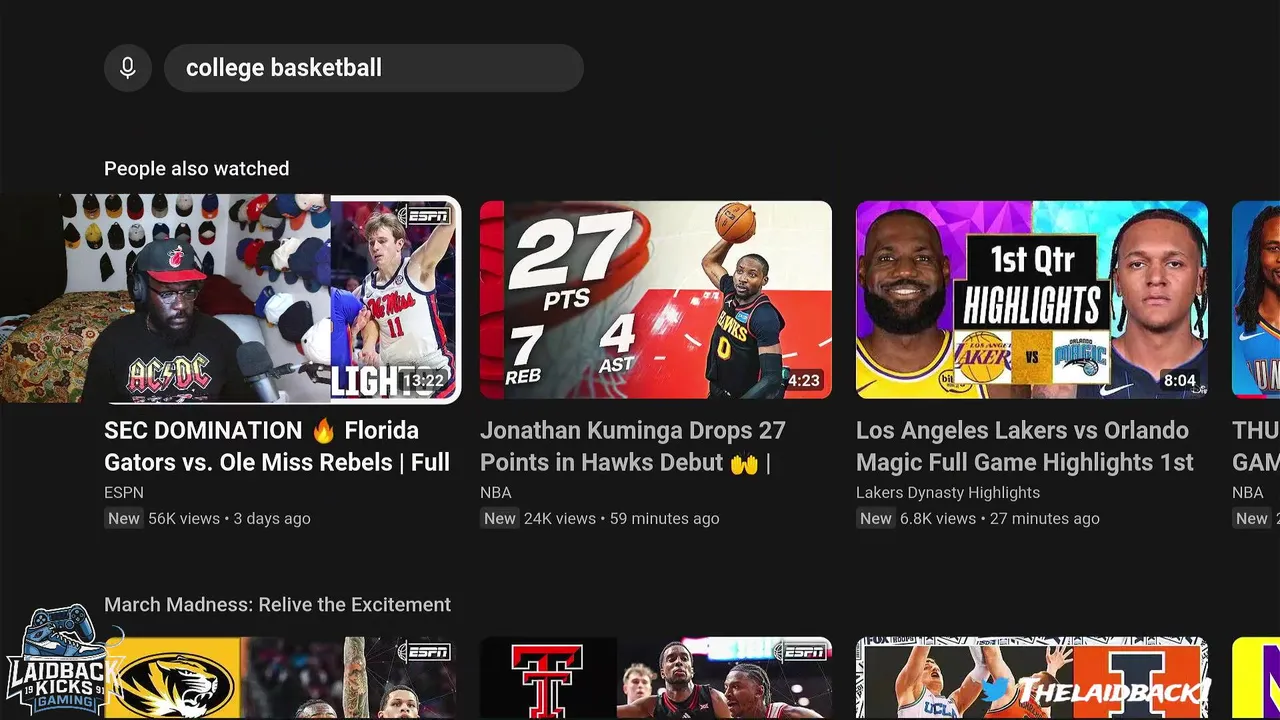Select the 'Lakers Dynasty Highlights' channel name
1280x720 pixels.
click(948, 492)
